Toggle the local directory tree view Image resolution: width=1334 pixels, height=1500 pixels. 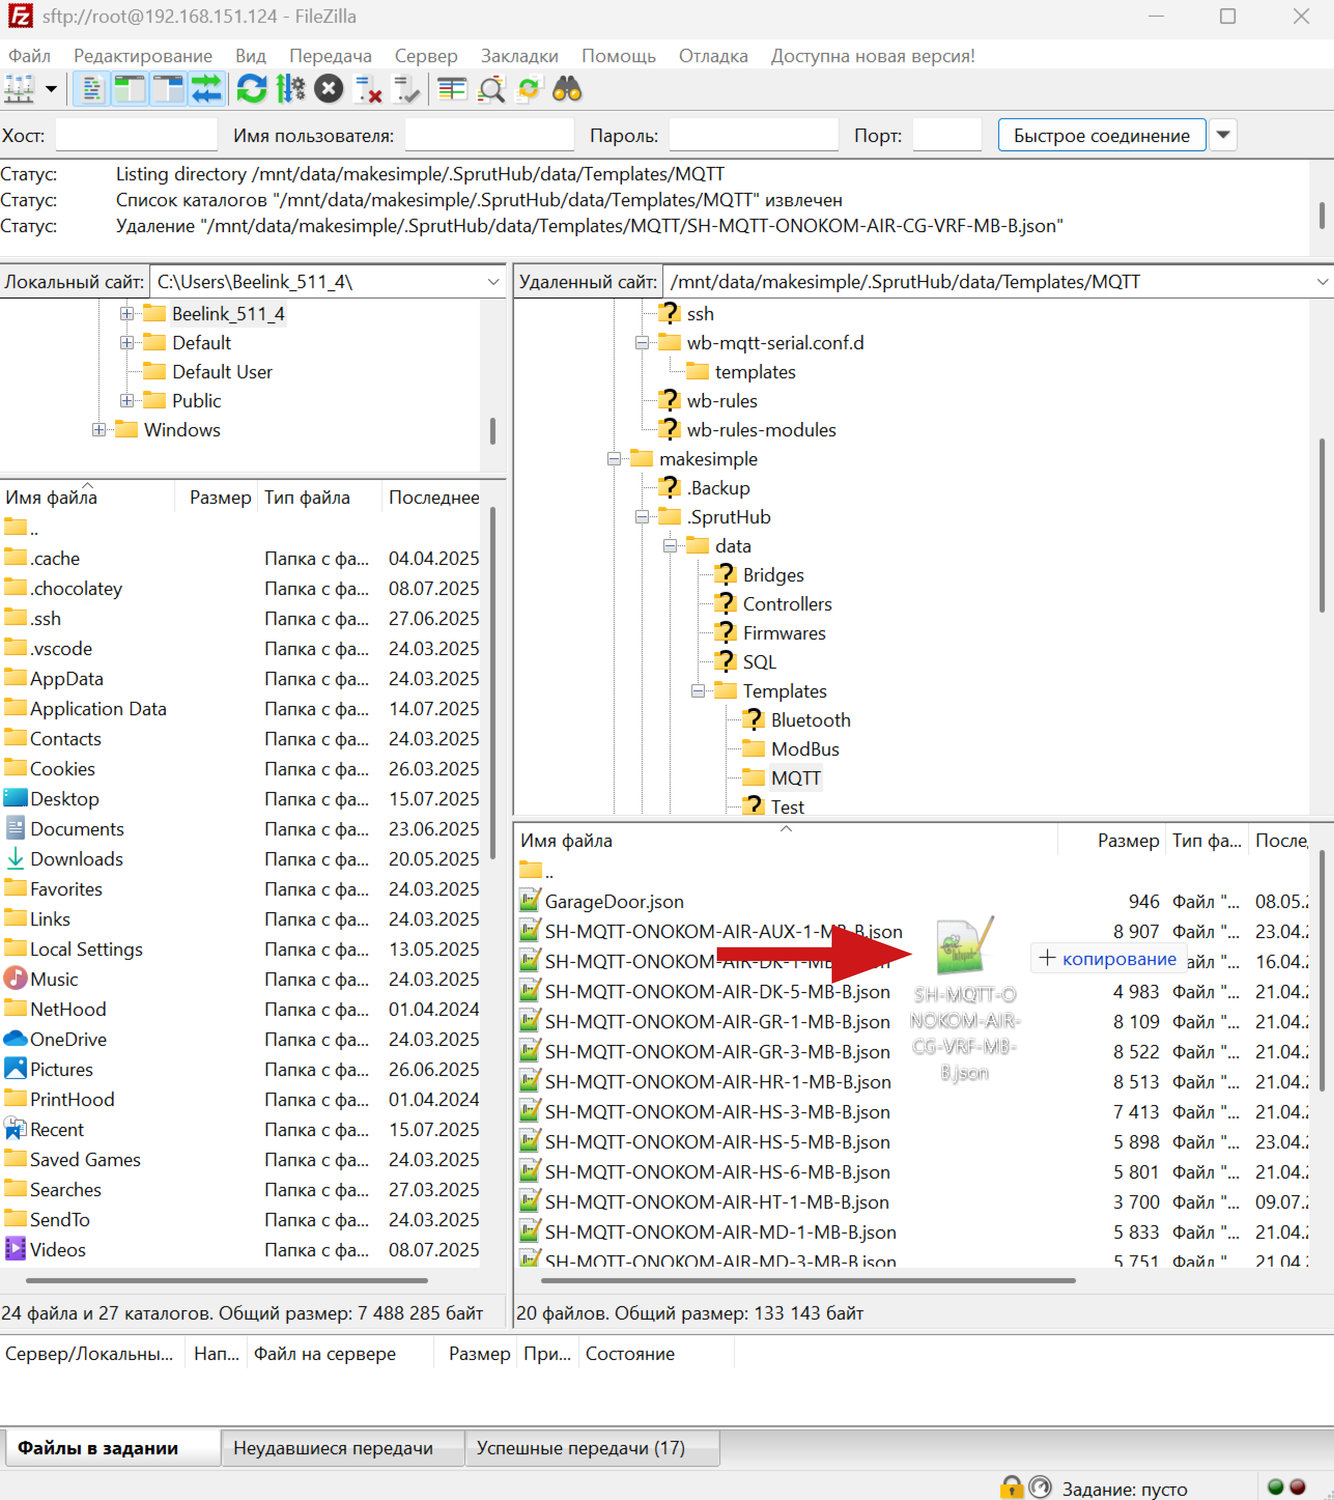pyautogui.click(x=130, y=90)
